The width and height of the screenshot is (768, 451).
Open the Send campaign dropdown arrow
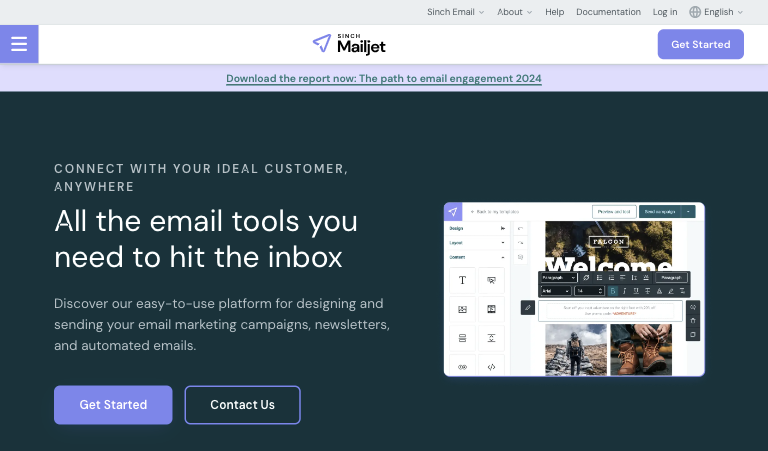click(x=688, y=212)
